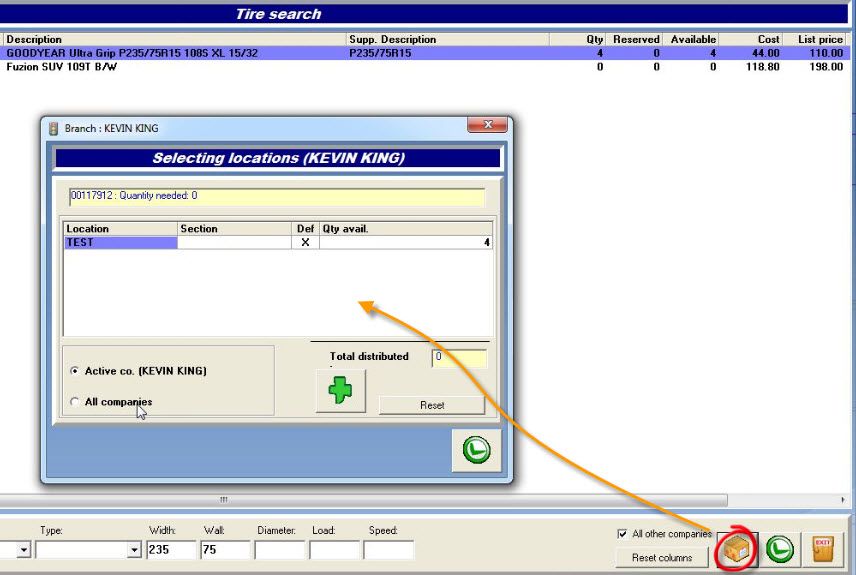This screenshot has height=575, width=856.
Task: Add a location with the green plus icon
Action: click(341, 391)
